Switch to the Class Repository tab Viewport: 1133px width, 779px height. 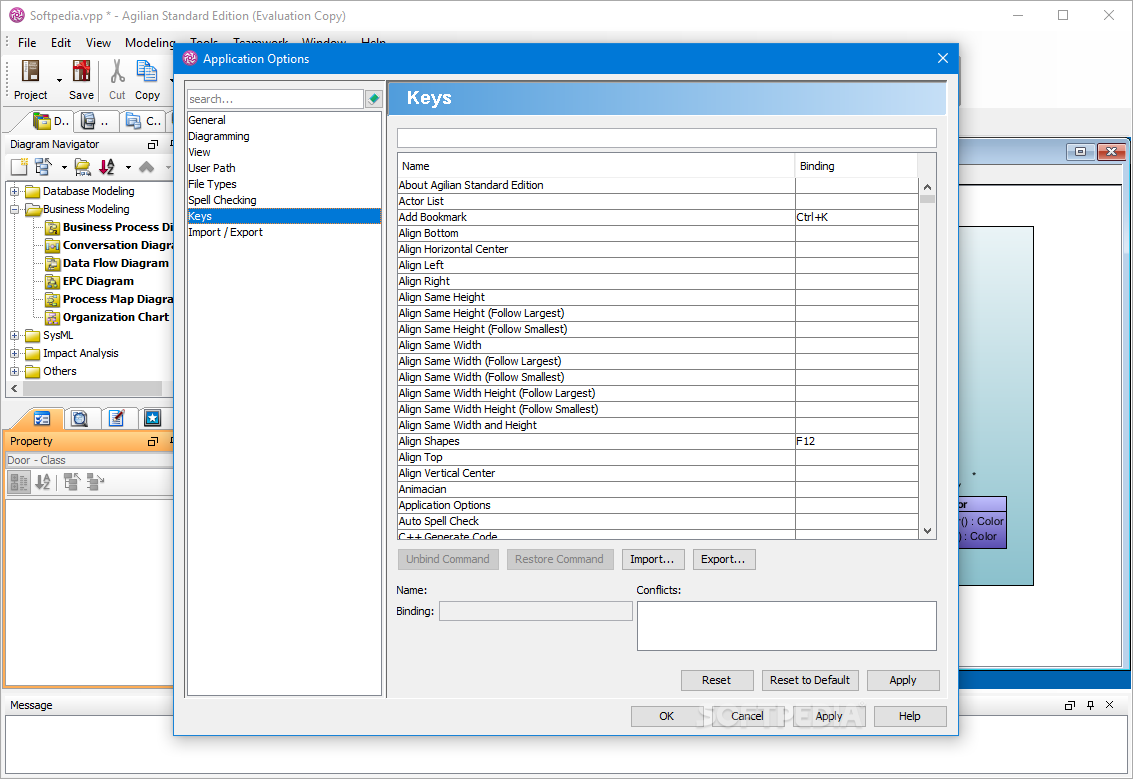coord(142,121)
